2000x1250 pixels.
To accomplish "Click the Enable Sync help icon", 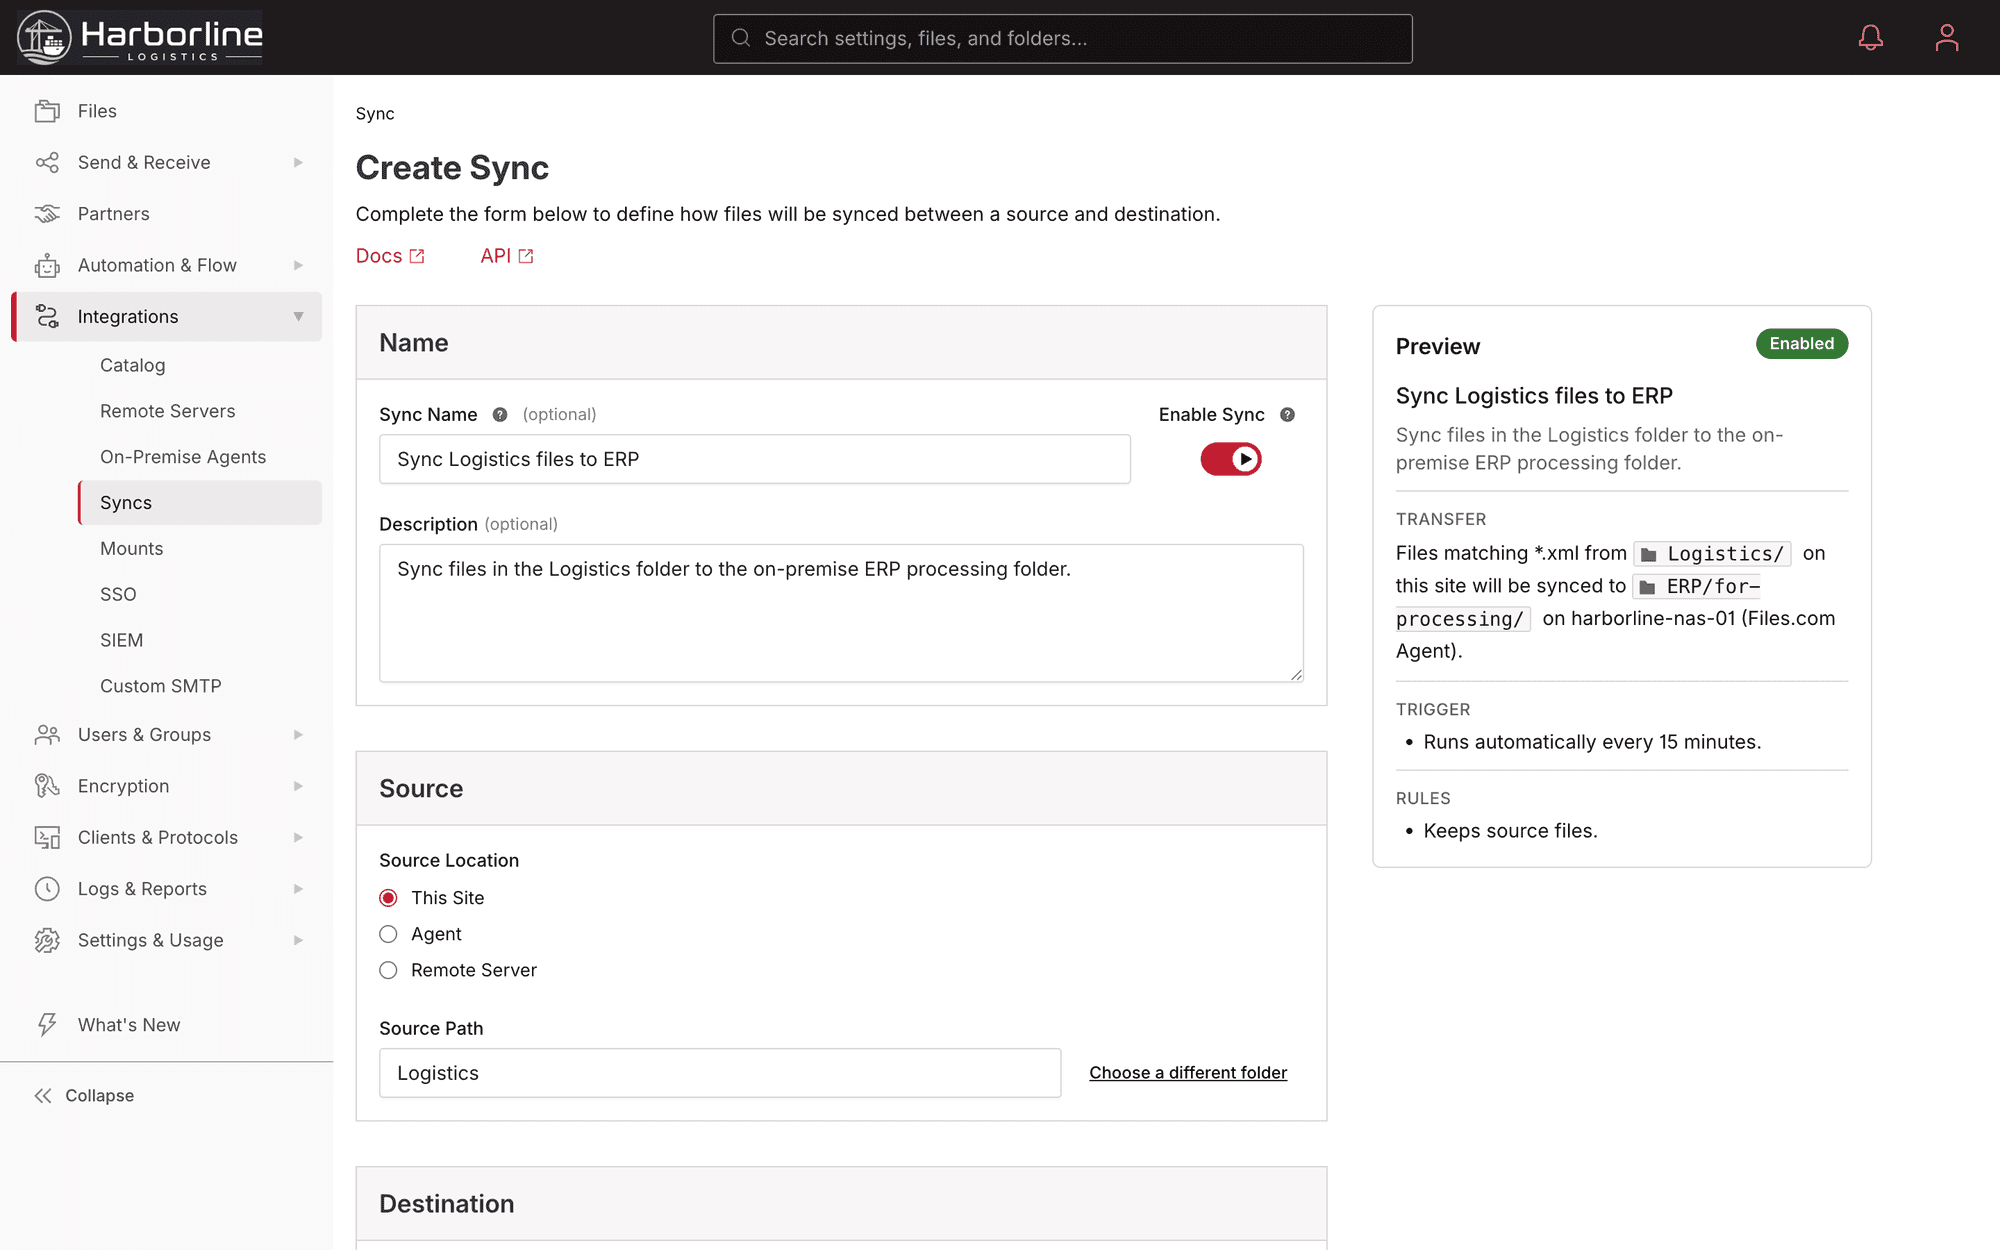I will (1287, 415).
